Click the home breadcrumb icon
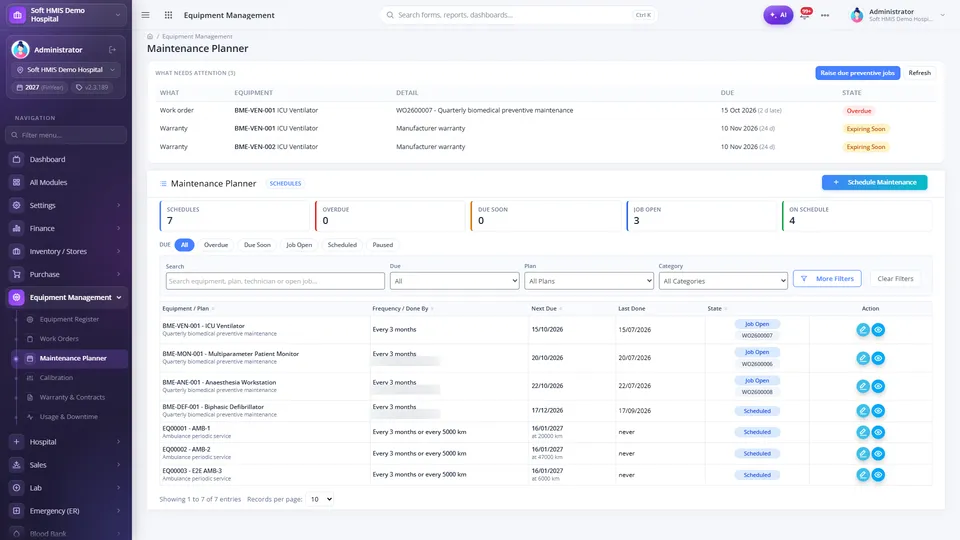960x540 pixels. [x=150, y=37]
